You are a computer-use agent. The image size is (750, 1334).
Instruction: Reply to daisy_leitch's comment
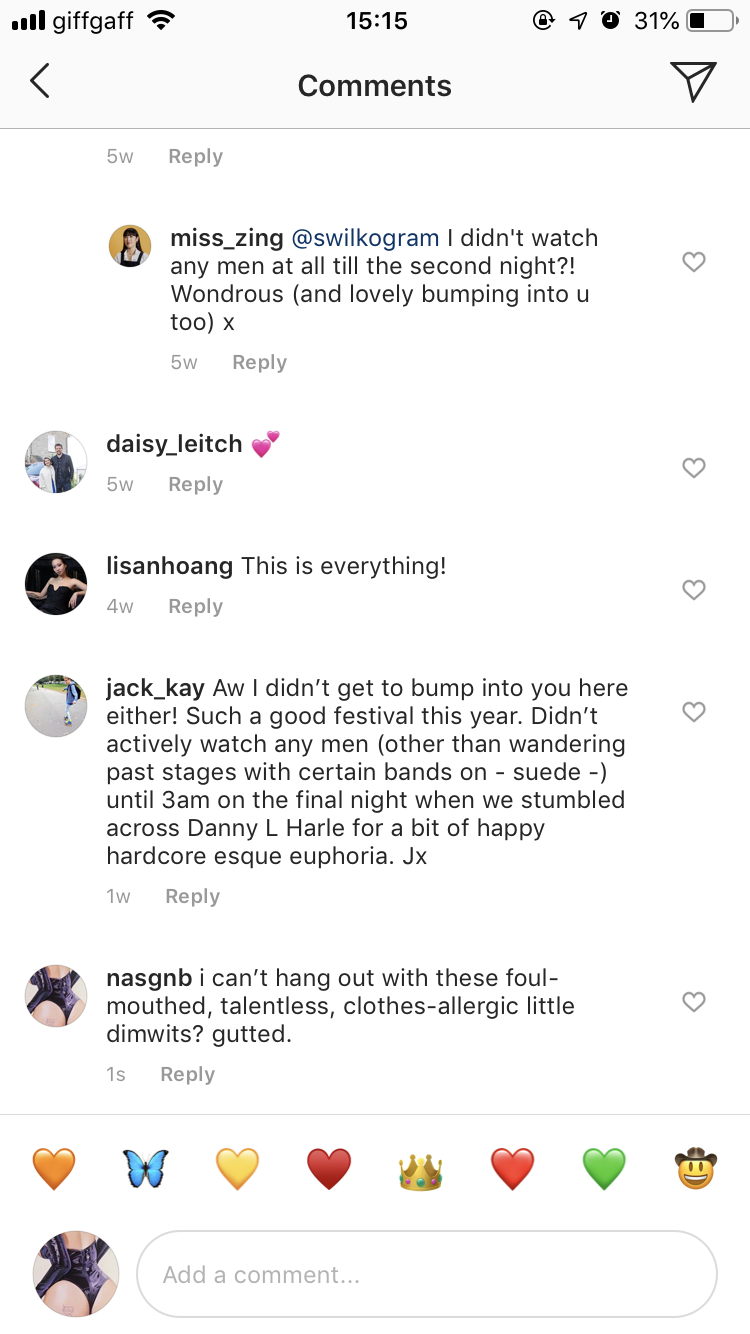point(195,484)
